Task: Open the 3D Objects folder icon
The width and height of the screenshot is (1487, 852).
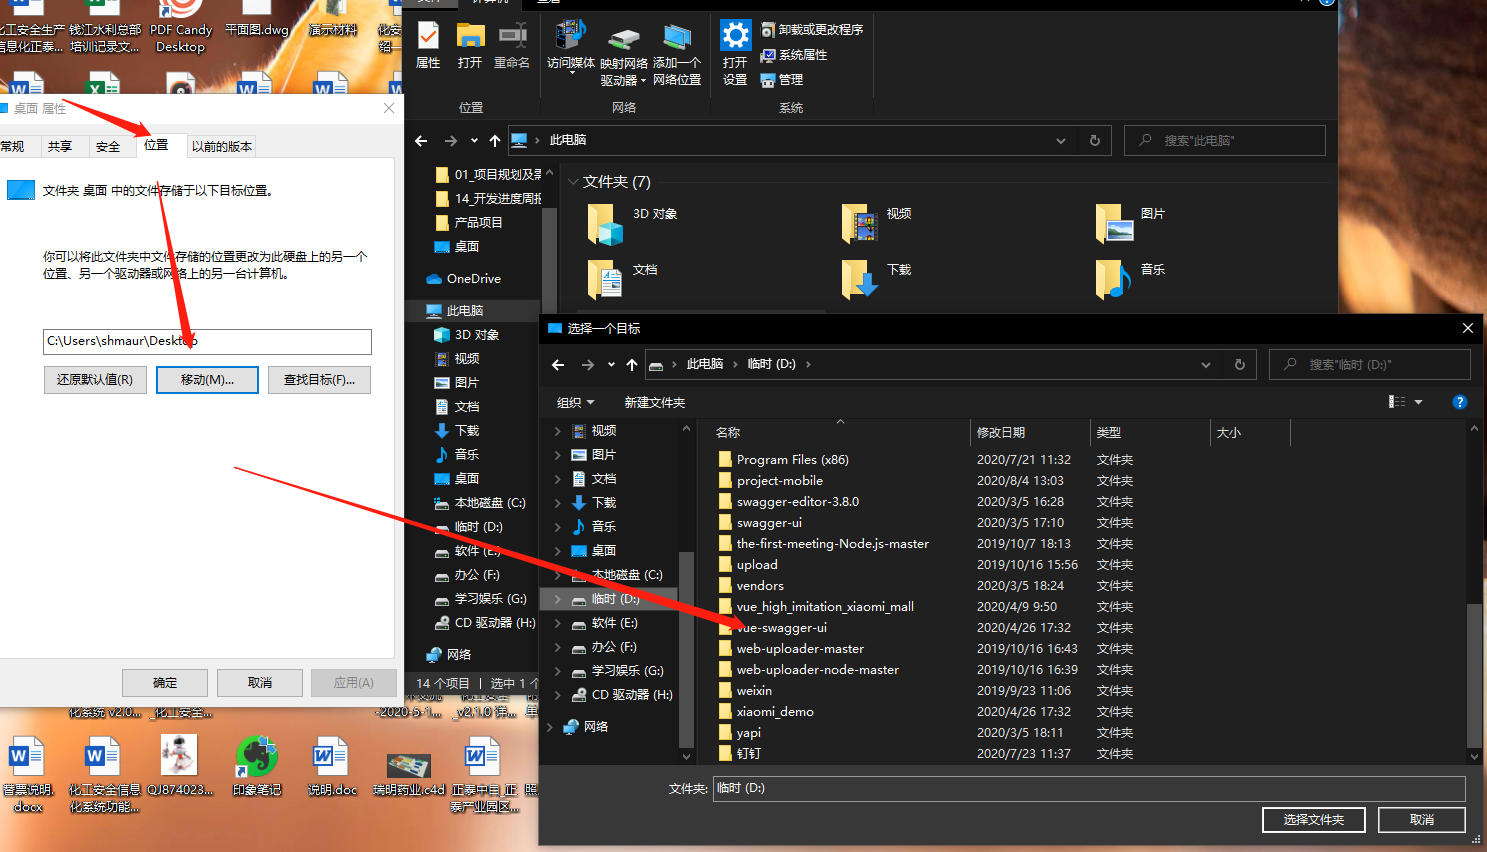Action: (x=606, y=224)
